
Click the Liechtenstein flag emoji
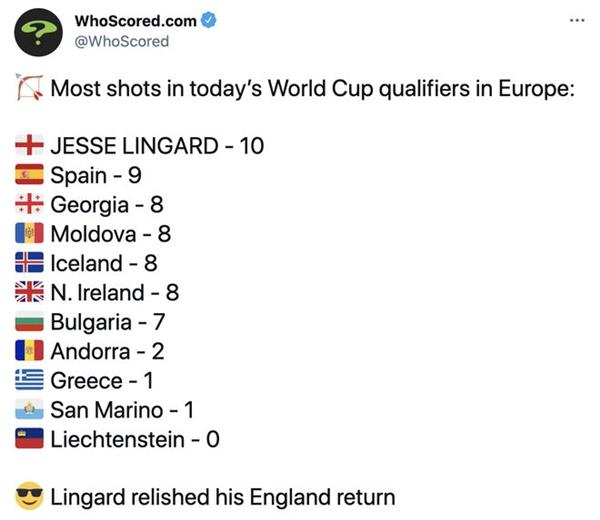29,438
